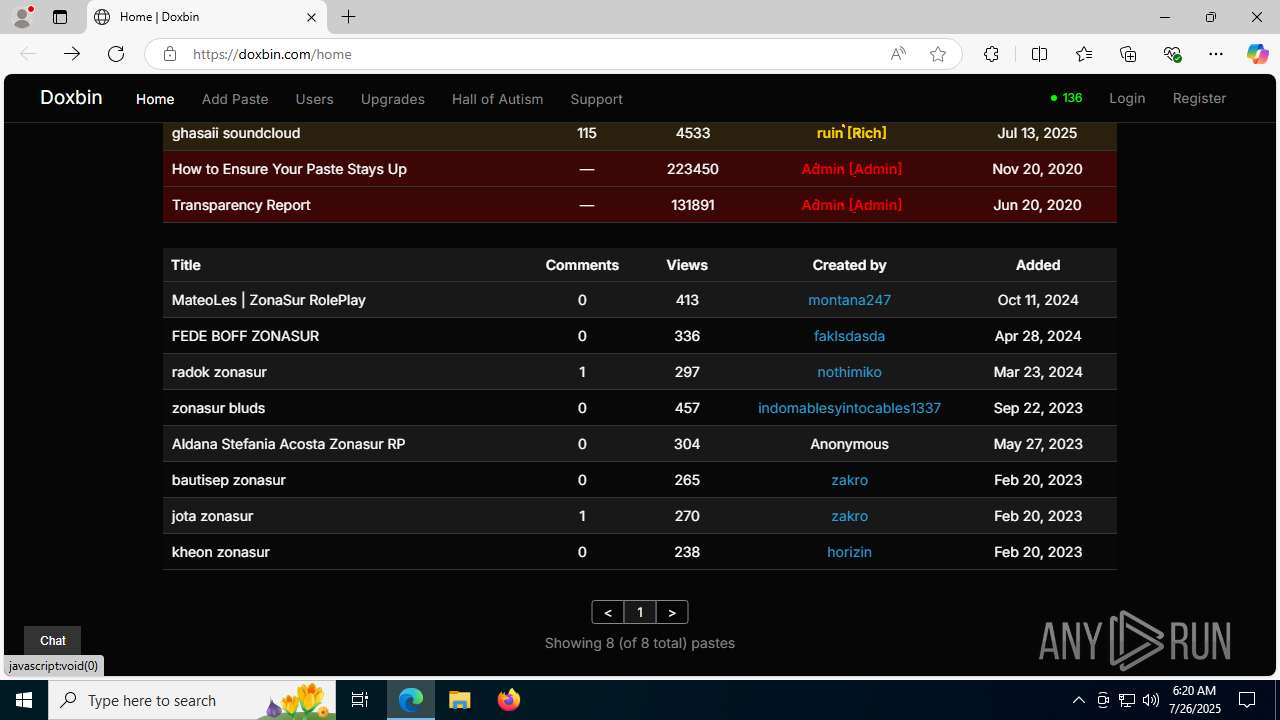The image size is (1280, 720).
Task: Open How to Ensure Your Paste Stays Up
Action: pos(289,169)
